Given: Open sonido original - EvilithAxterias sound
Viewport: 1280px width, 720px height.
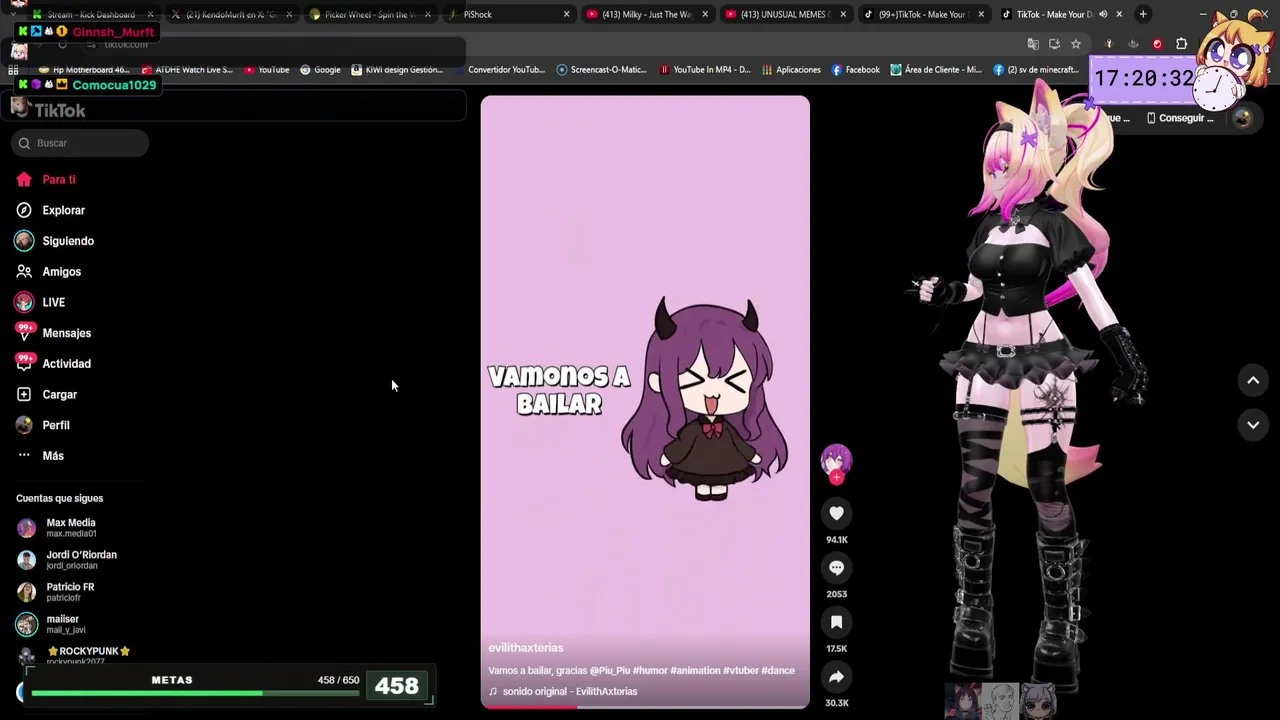Looking at the screenshot, I should coord(563,692).
